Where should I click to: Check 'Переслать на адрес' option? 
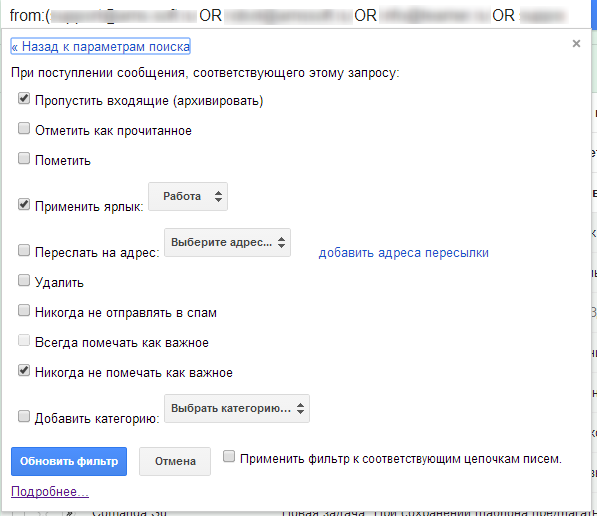tap(24, 251)
